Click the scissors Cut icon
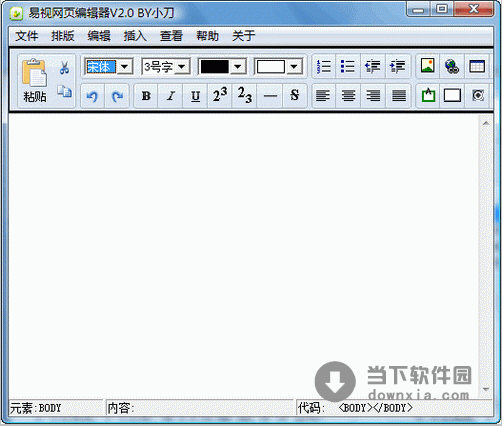The height and width of the screenshot is (426, 502). click(x=64, y=68)
